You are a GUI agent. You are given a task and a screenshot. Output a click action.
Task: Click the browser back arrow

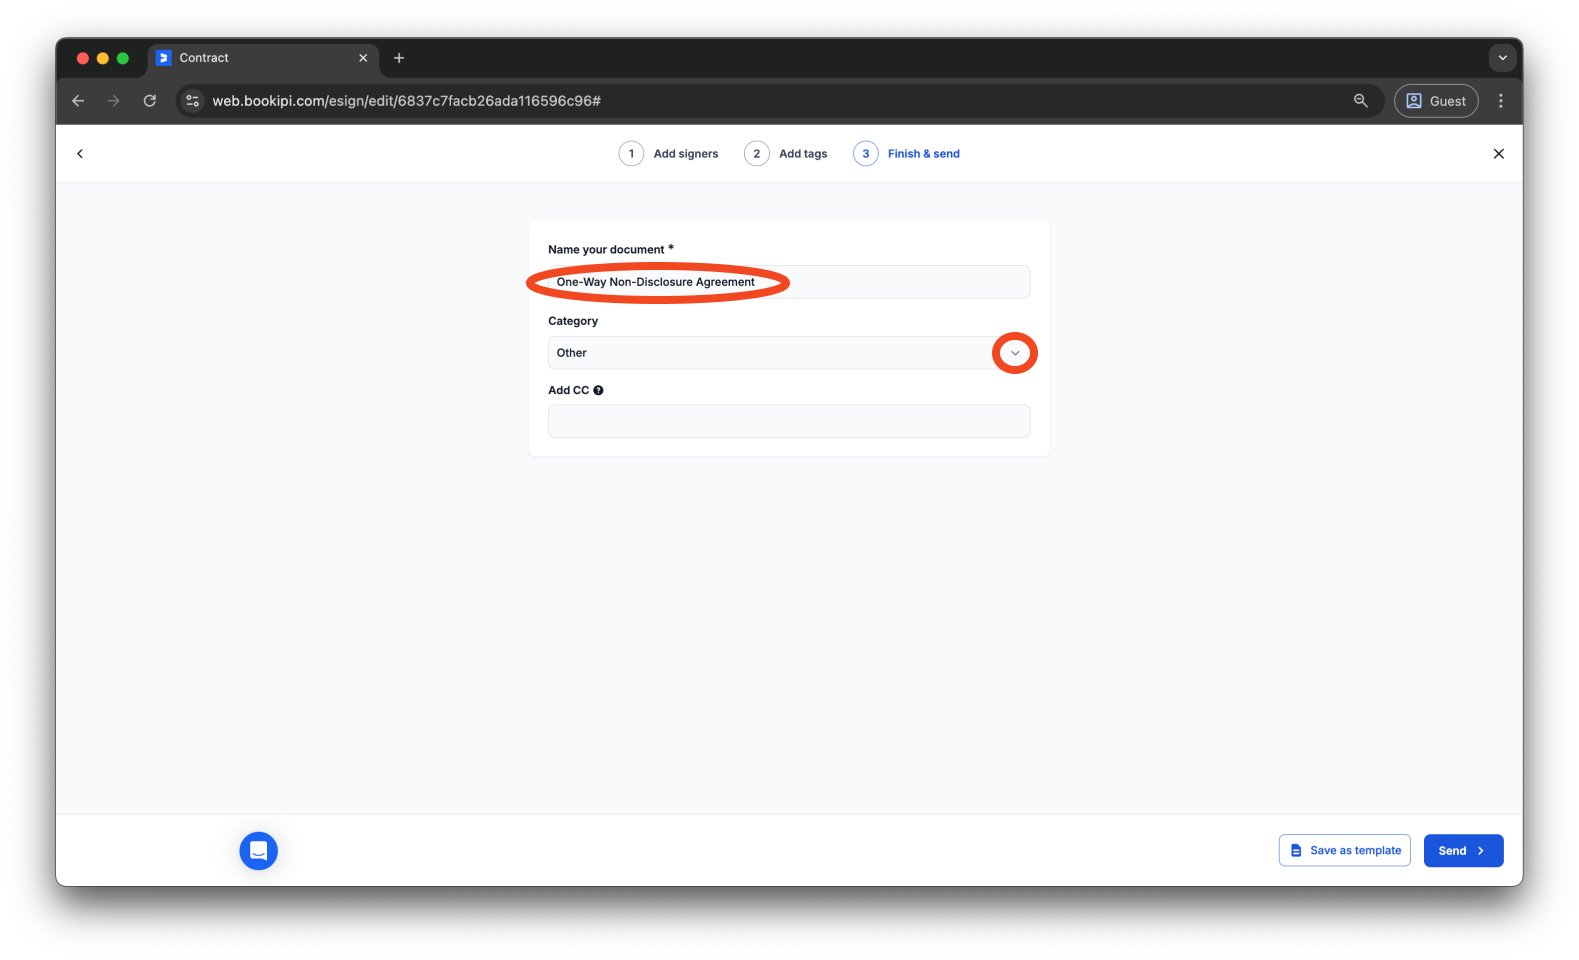click(x=78, y=101)
